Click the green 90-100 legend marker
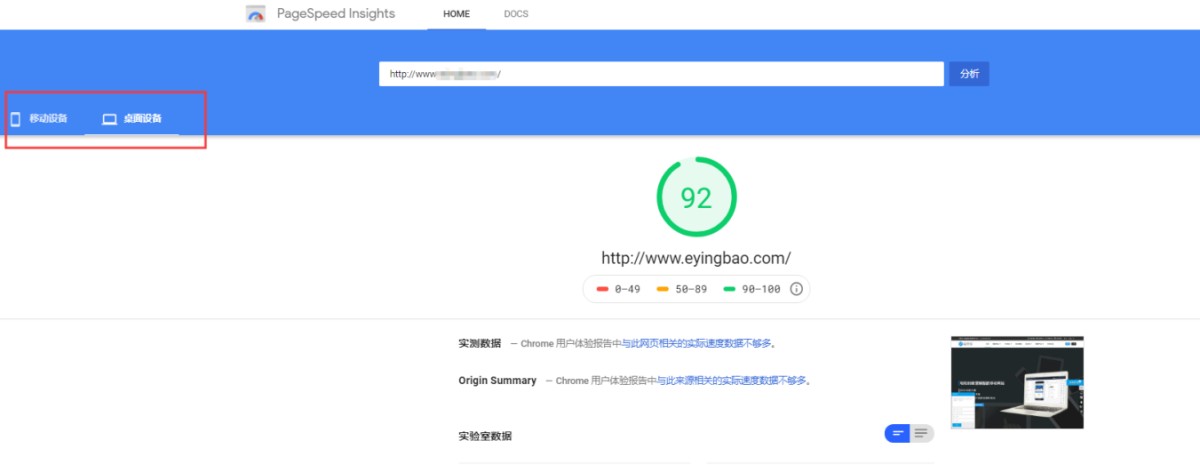The height and width of the screenshot is (465, 1200). pyautogui.click(x=728, y=289)
